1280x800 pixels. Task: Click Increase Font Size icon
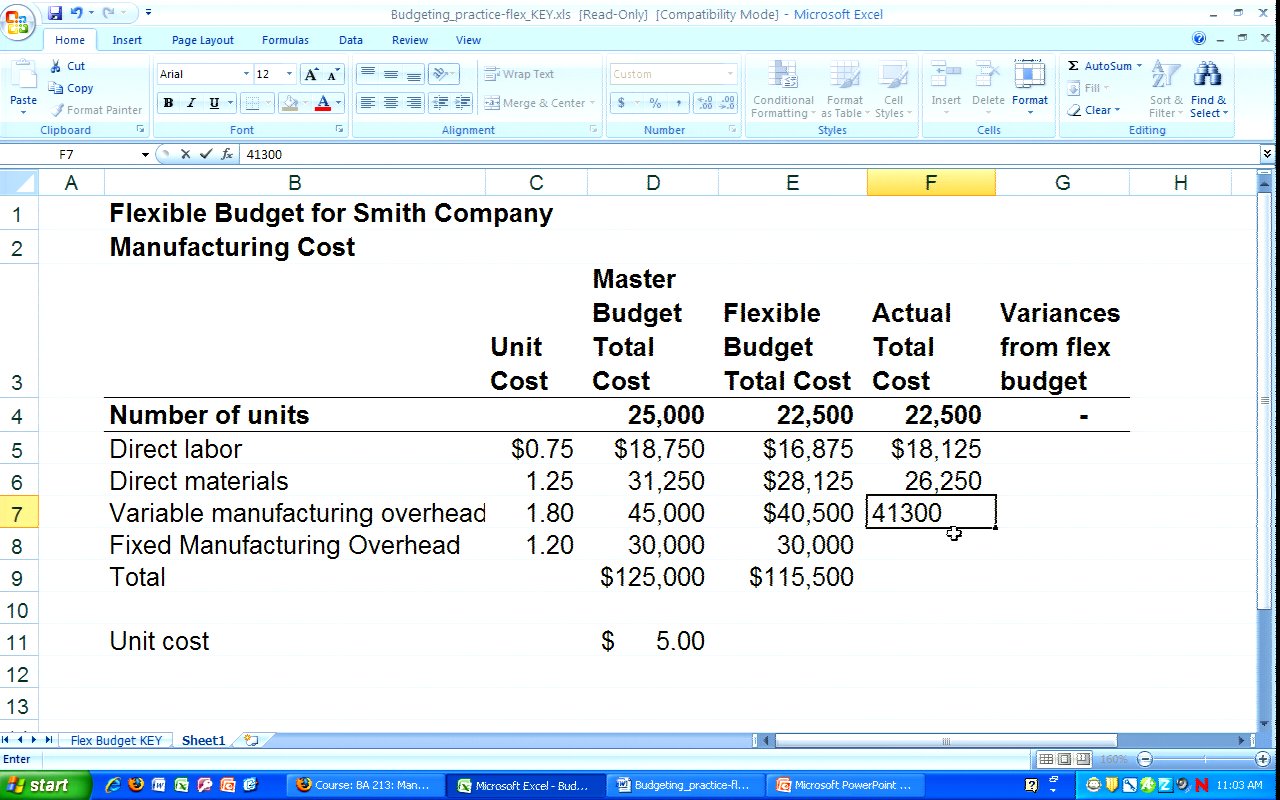pos(311,74)
